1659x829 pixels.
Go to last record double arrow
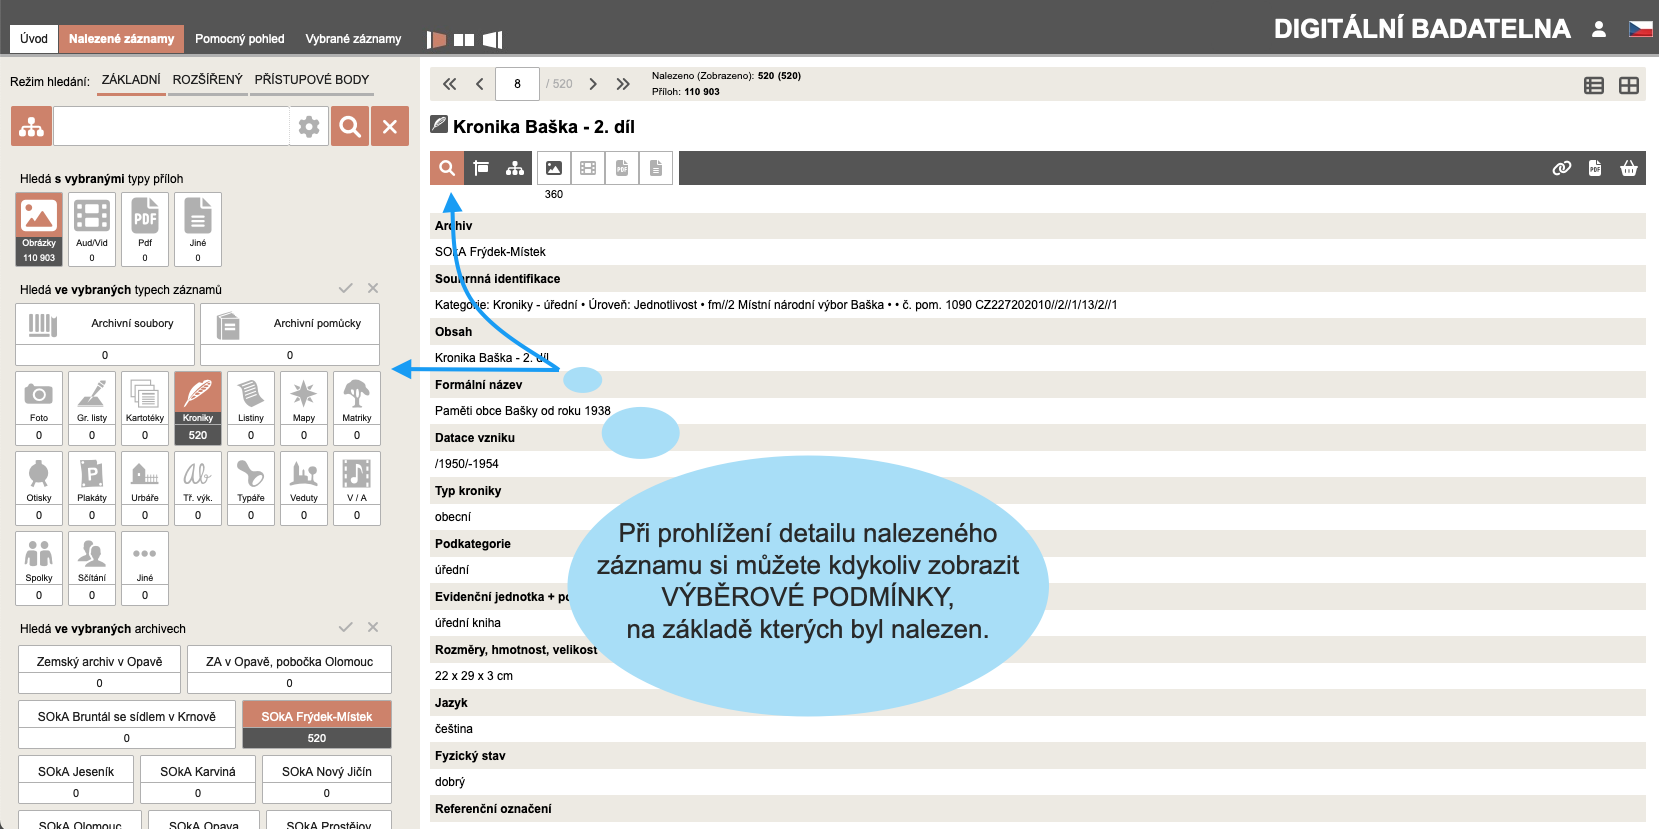623,84
